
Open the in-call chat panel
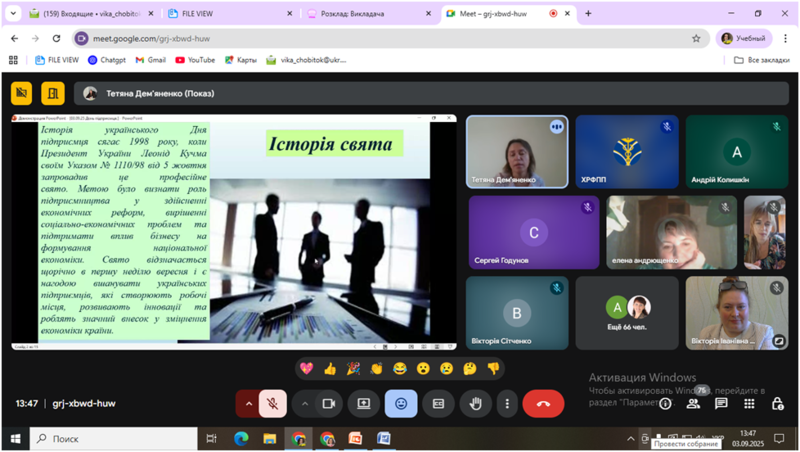click(721, 404)
